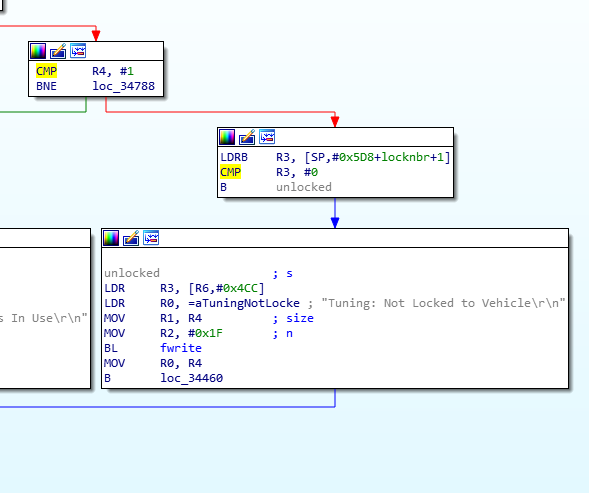The width and height of the screenshot is (589, 493).
Task: Click 0x4CC offset in LDR instruction
Action: (x=240, y=288)
